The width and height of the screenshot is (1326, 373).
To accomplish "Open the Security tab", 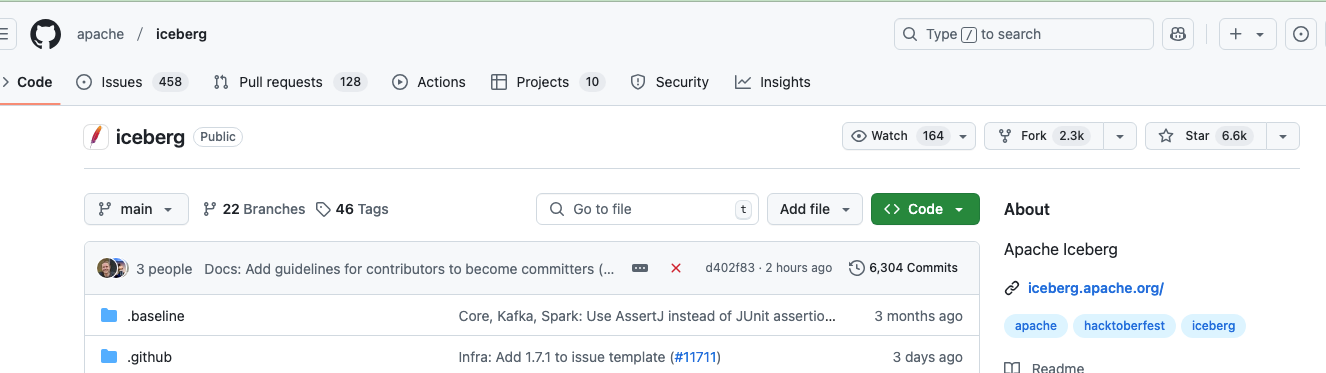I will [x=670, y=82].
